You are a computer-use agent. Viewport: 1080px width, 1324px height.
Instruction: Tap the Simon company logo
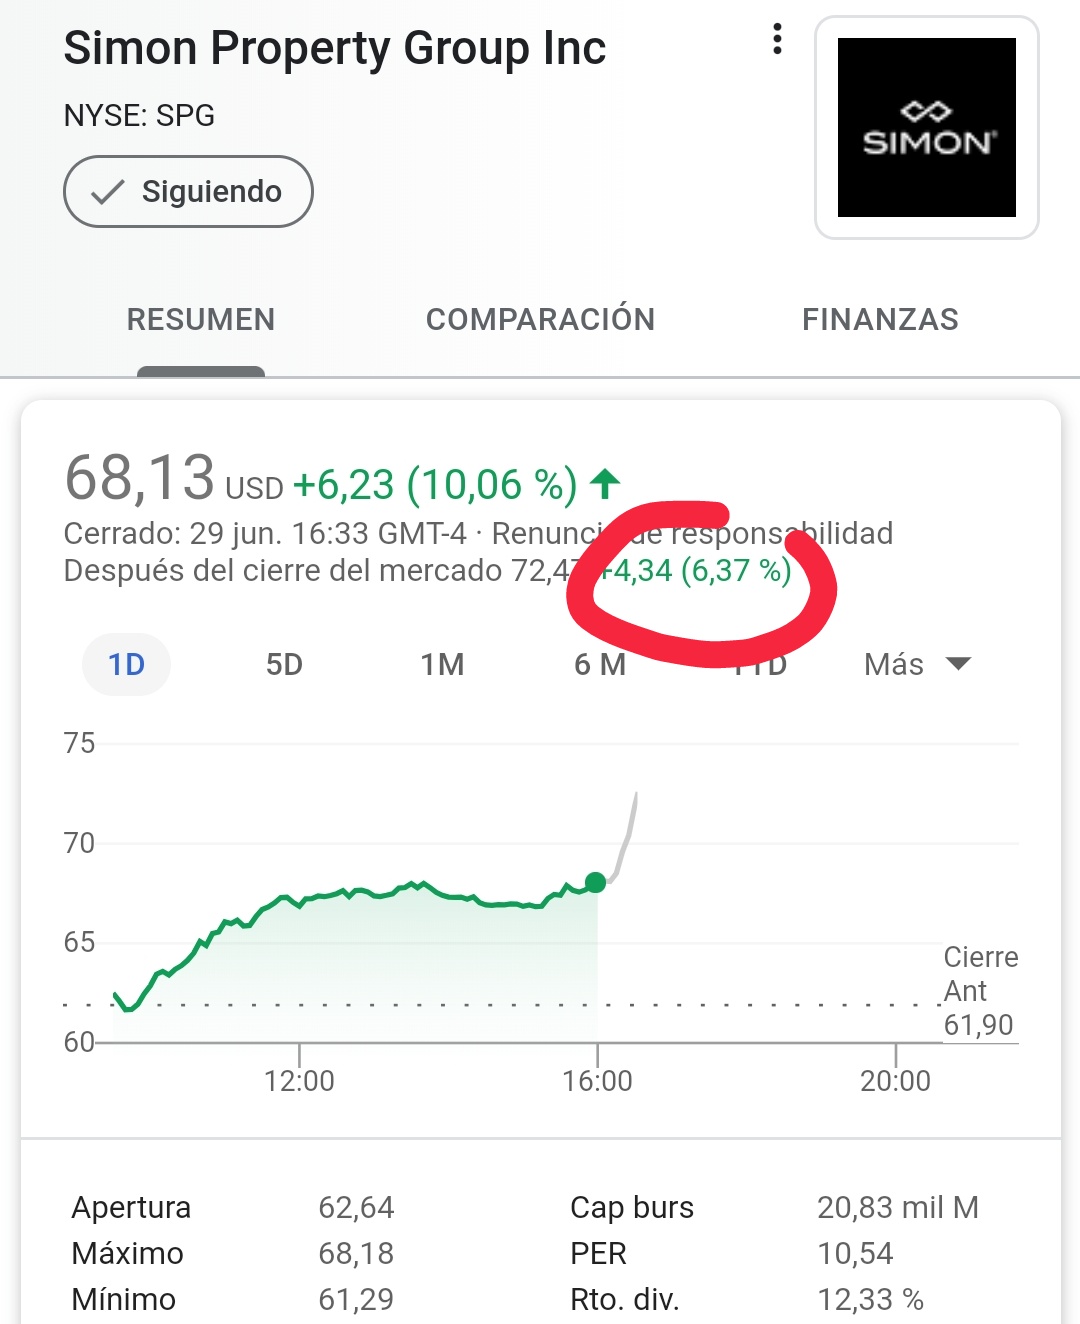[x=927, y=127]
